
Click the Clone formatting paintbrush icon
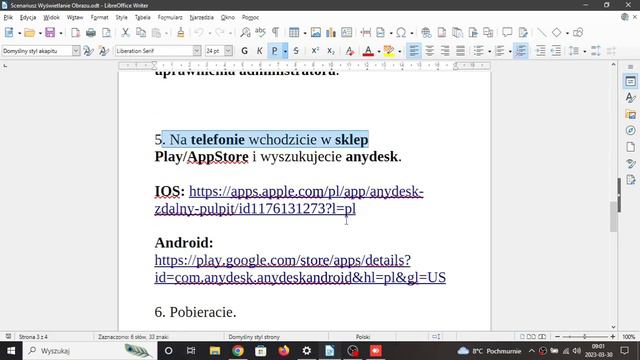(x=181, y=33)
